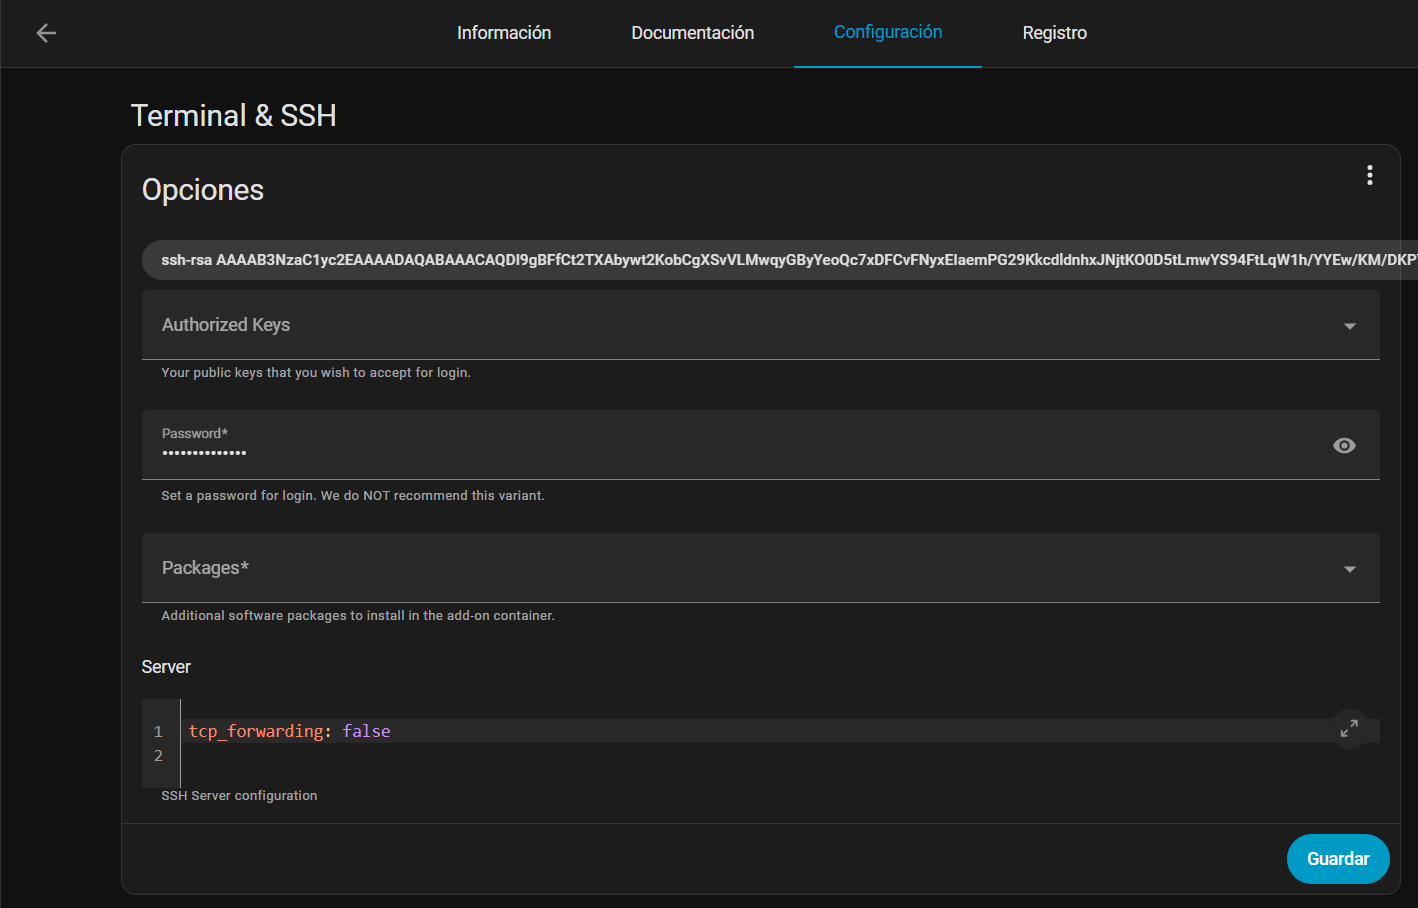Screen dimensions: 1418x908
Task: Click the 'Server' section label
Action: [x=166, y=667]
